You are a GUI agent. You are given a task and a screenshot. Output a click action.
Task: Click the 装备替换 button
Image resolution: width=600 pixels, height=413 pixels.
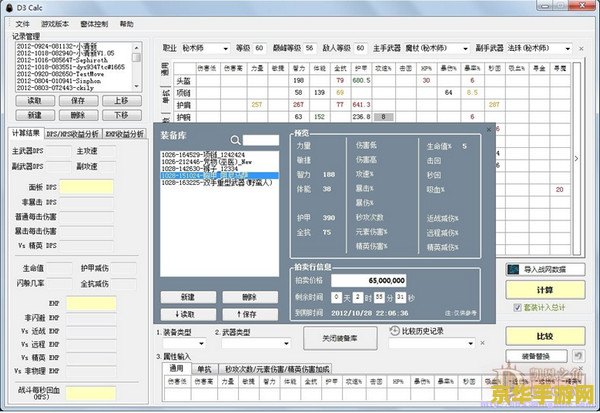point(536,356)
